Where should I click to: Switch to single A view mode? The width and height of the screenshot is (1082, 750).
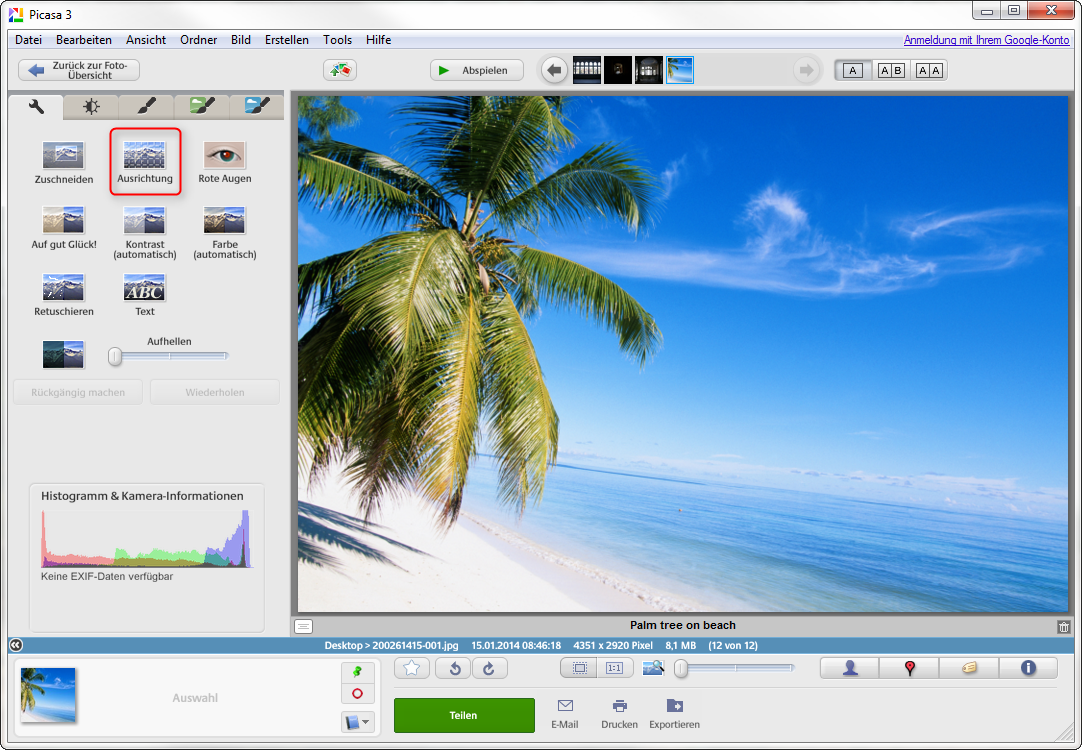852,70
